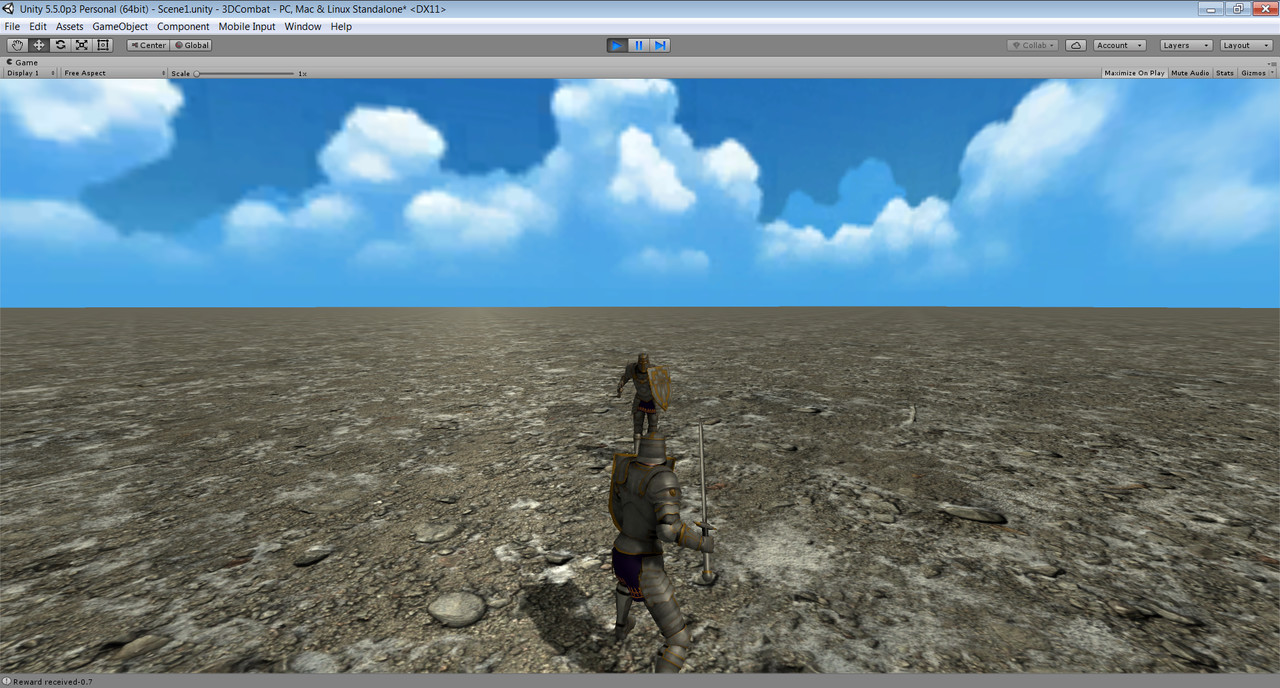Stop play mode with Play button
This screenshot has width=1280, height=688.
(616, 45)
